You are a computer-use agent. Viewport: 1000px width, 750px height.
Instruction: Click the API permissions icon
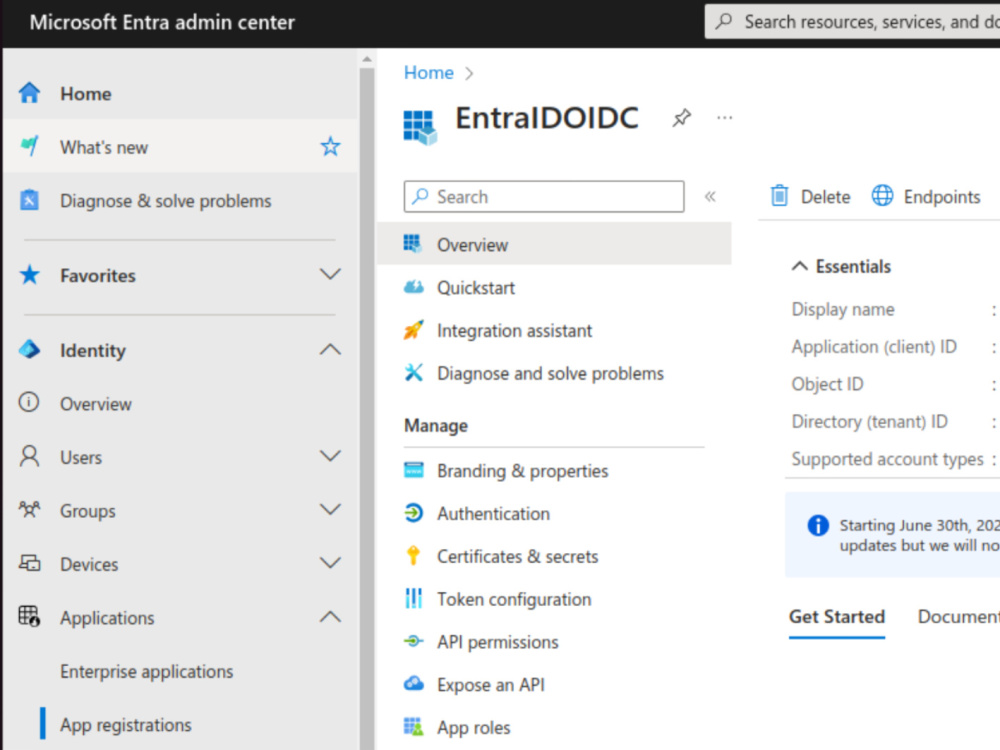pyautogui.click(x=413, y=641)
